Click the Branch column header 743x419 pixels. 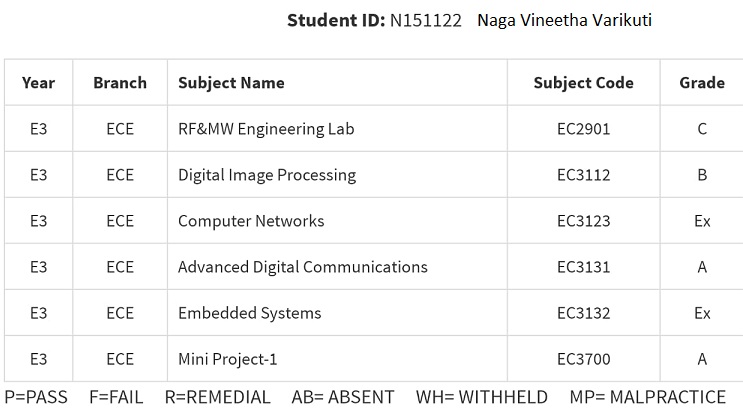pos(120,83)
